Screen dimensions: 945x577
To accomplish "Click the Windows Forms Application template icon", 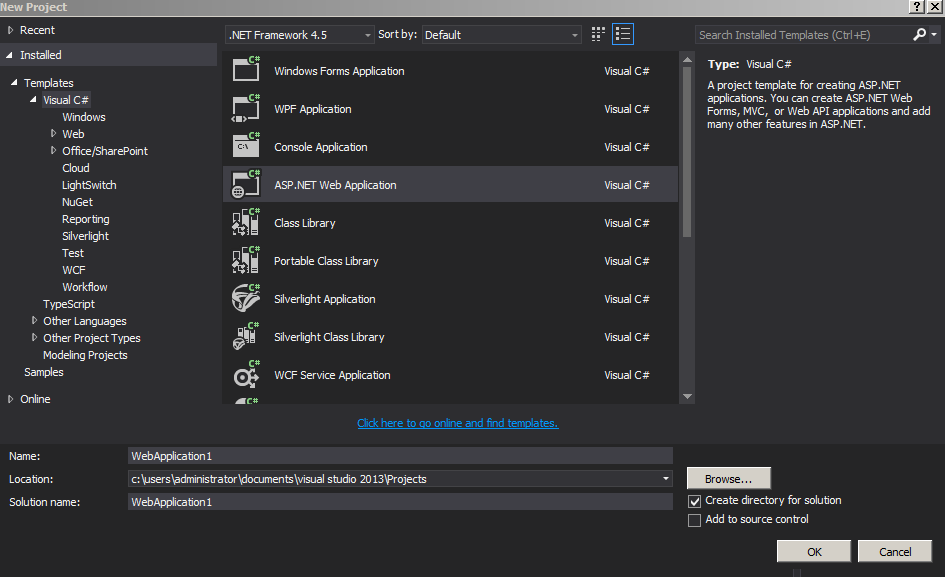I will pyautogui.click(x=246, y=70).
